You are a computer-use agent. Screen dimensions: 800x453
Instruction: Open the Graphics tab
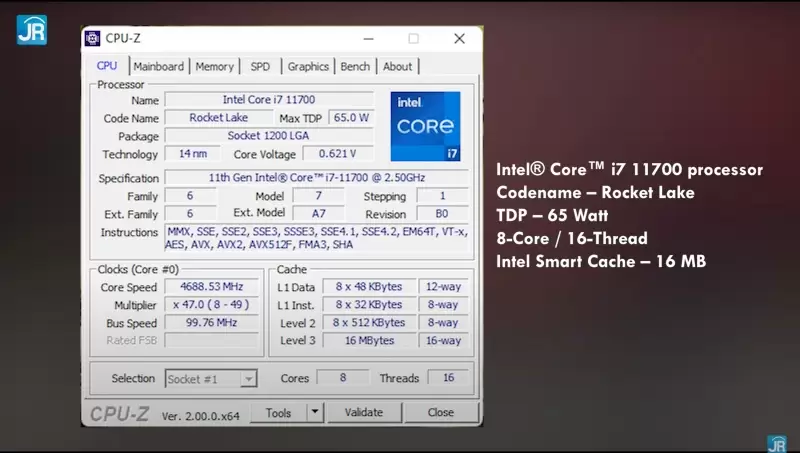[x=308, y=66]
